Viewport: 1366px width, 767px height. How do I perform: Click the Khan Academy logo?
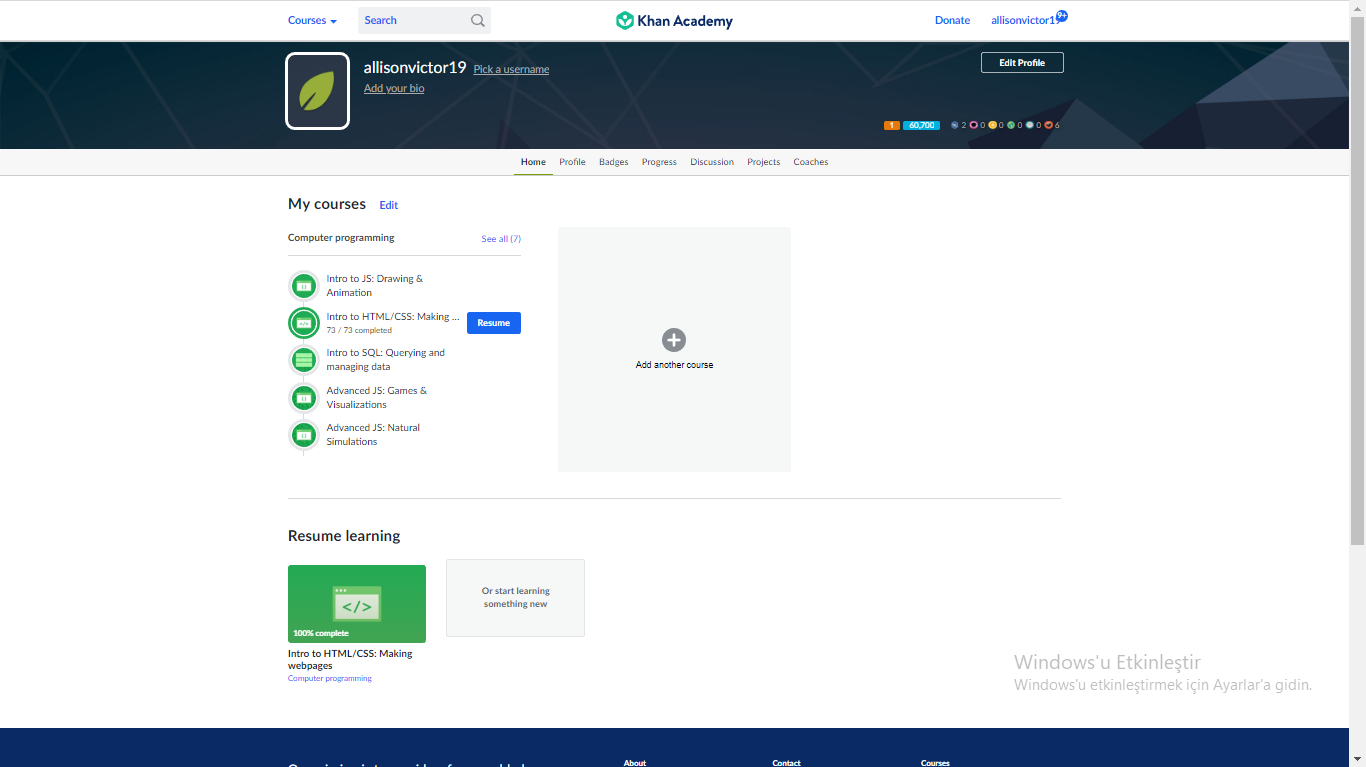click(674, 20)
